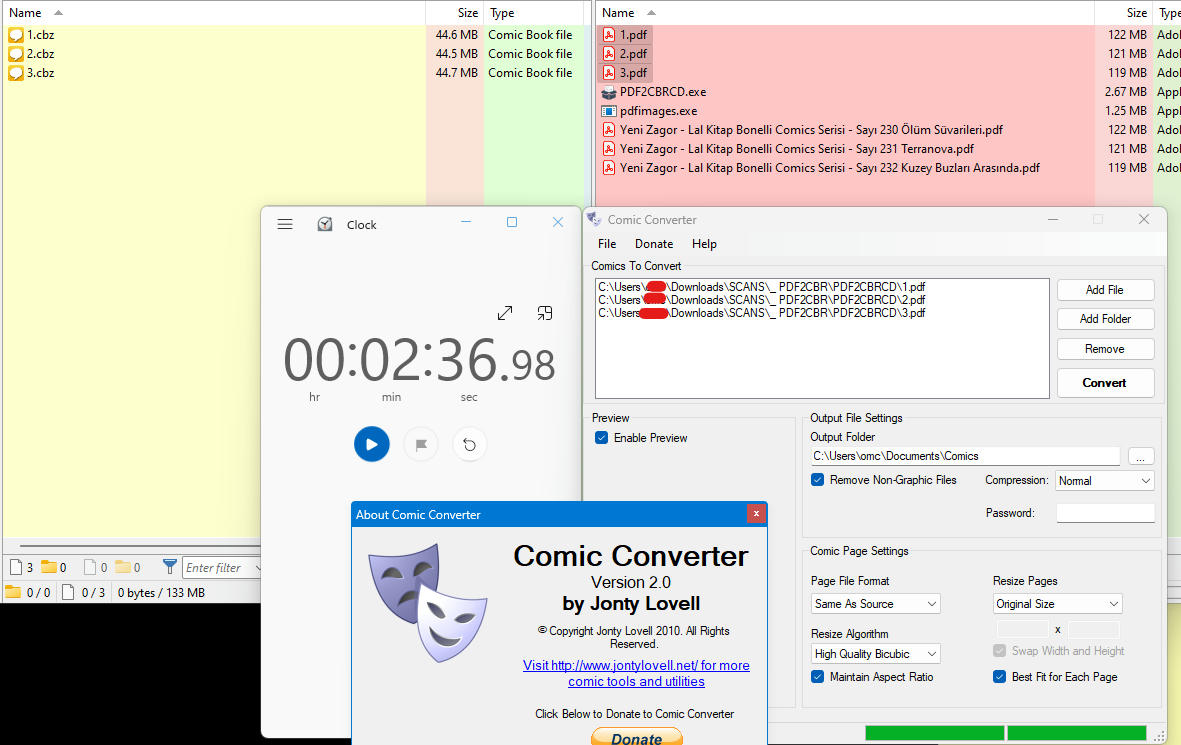This screenshot has width=1181, height=745.
Task: Click the stopwatch lap flag button
Action: [421, 444]
